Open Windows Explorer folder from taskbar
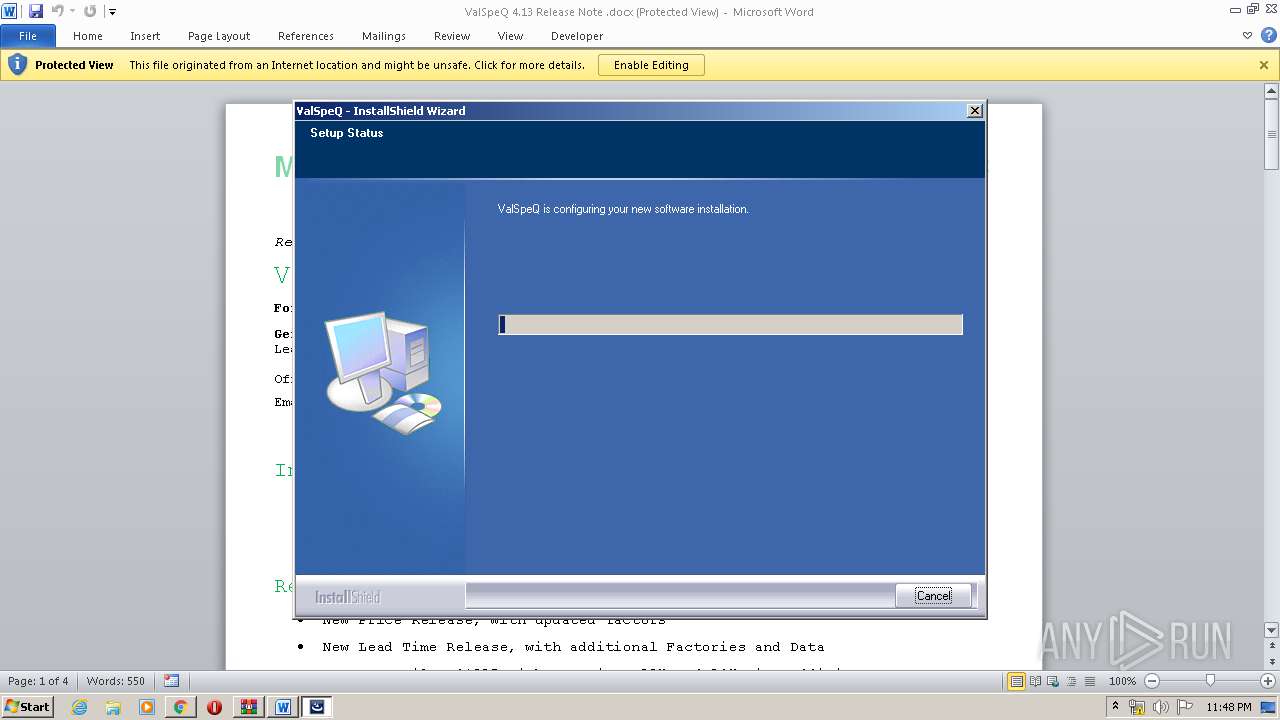 113,707
